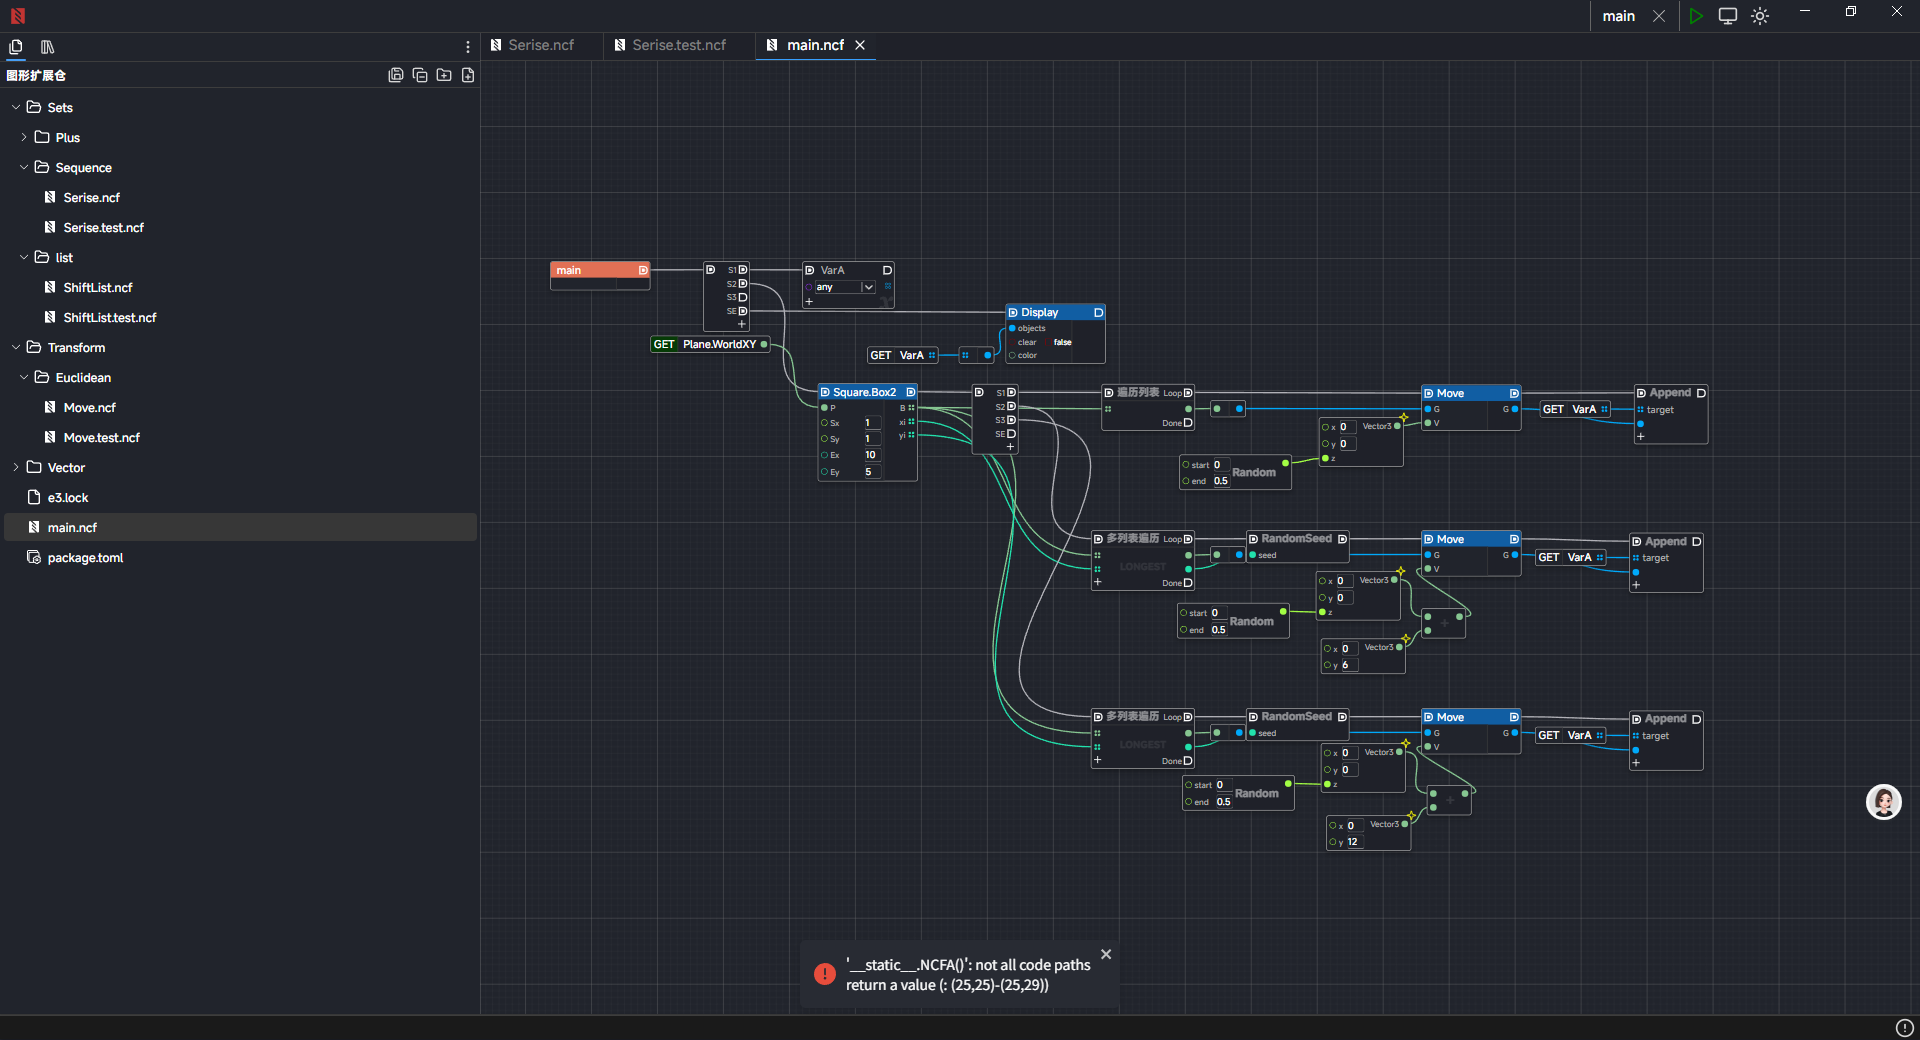Open package.toml in the file tree
Viewport: 1920px width, 1040px height.
tap(85, 557)
